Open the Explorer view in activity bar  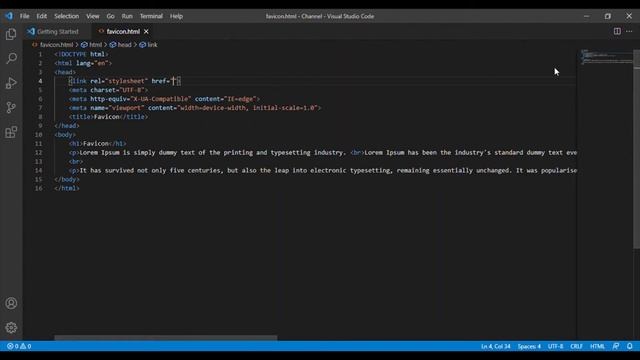[x=11, y=34]
